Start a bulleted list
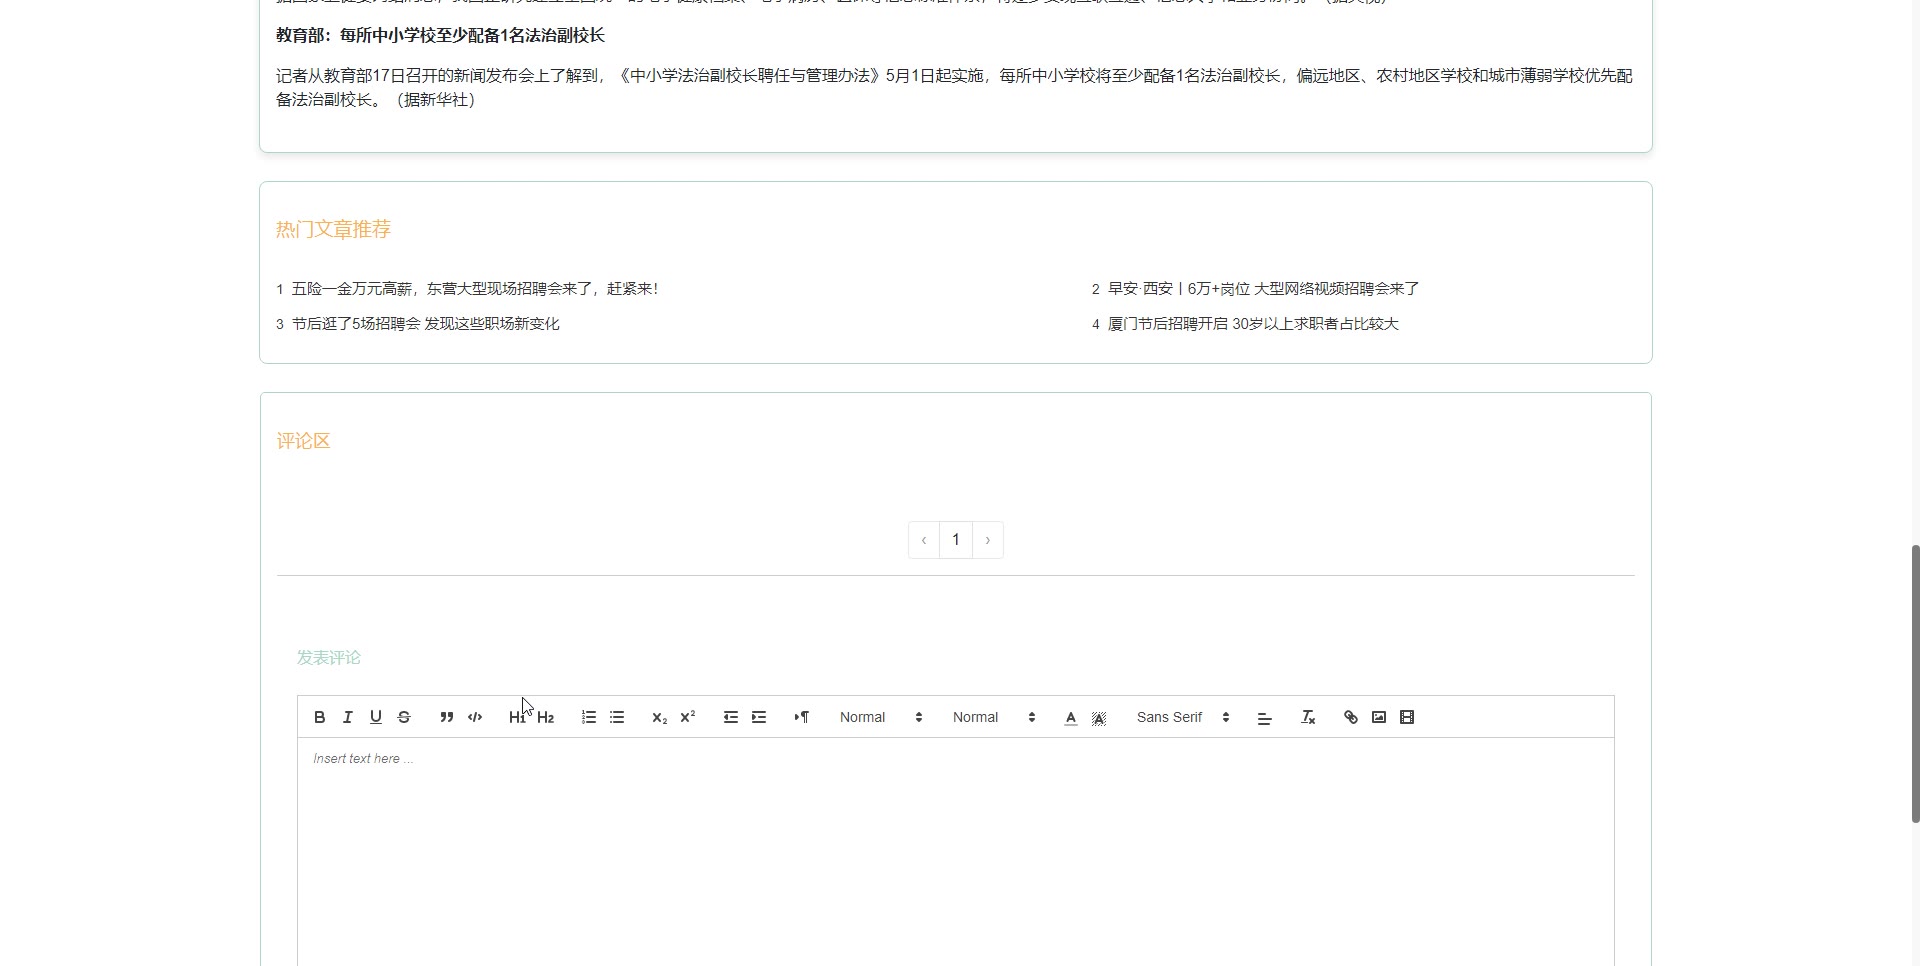Viewport: 1920px width, 966px height. [617, 717]
